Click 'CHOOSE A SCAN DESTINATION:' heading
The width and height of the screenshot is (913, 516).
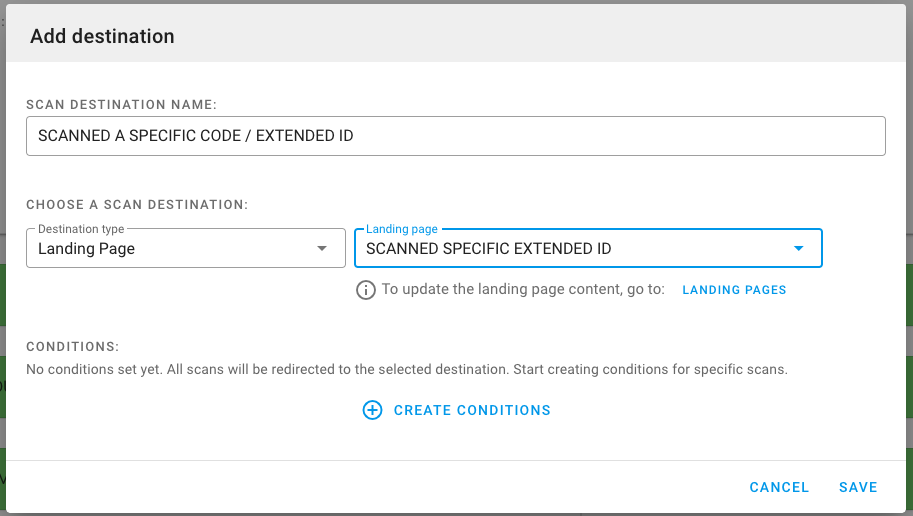[137, 204]
